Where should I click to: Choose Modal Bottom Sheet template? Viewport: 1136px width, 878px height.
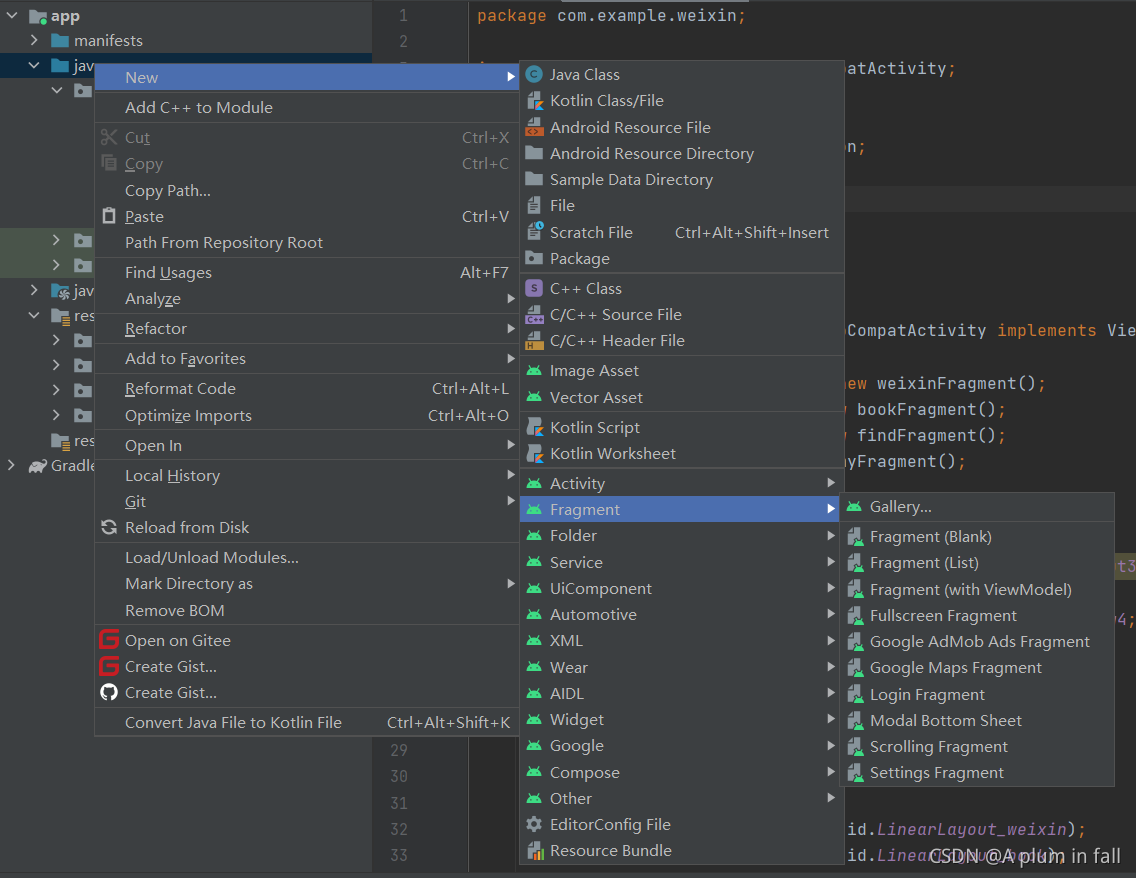click(x=977, y=721)
